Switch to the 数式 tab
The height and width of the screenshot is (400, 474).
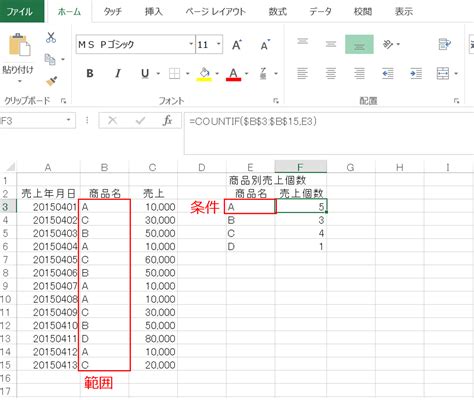pos(278,12)
